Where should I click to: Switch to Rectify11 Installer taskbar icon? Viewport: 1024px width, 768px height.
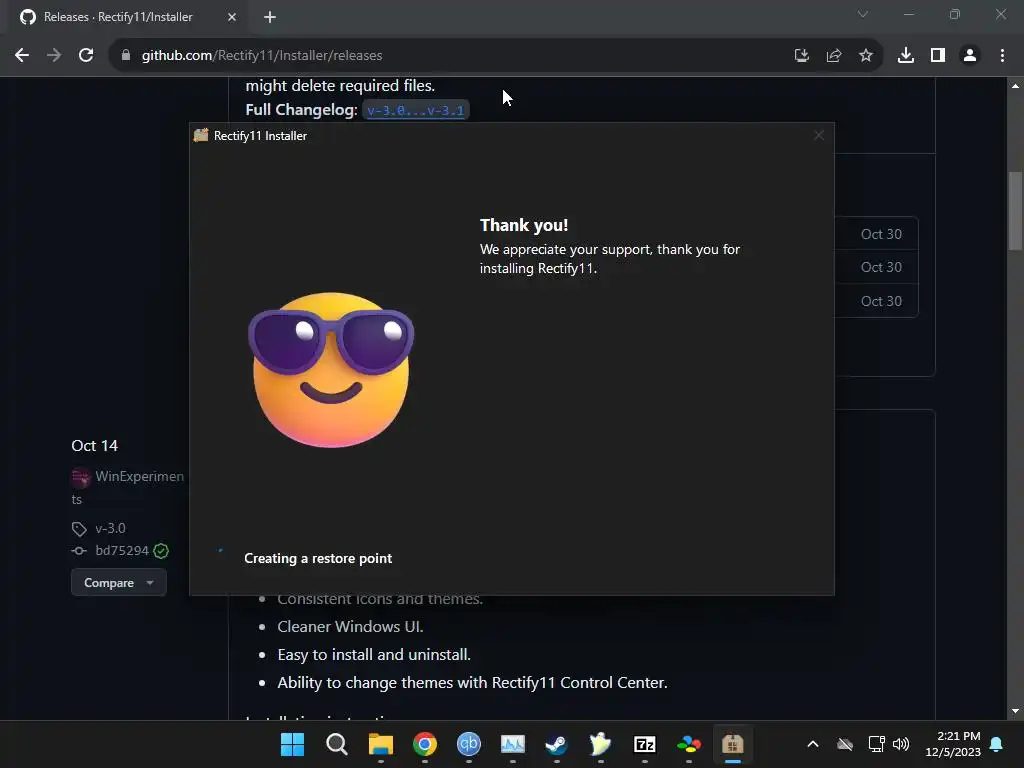(732, 744)
